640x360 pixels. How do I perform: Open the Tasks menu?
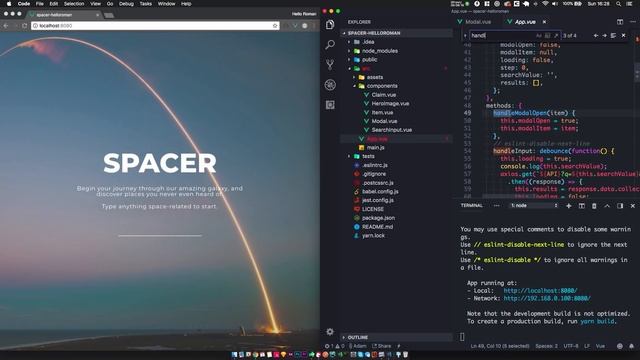tap(146, 4)
